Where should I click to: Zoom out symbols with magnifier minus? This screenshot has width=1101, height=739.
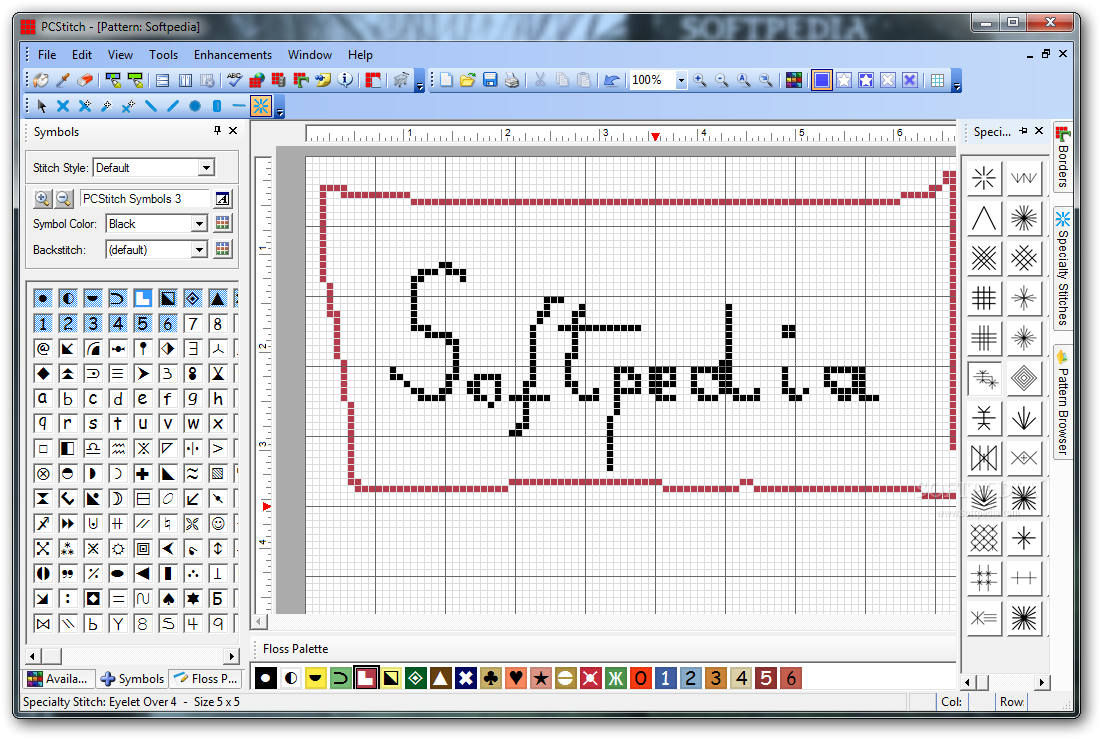pyautogui.click(x=64, y=199)
